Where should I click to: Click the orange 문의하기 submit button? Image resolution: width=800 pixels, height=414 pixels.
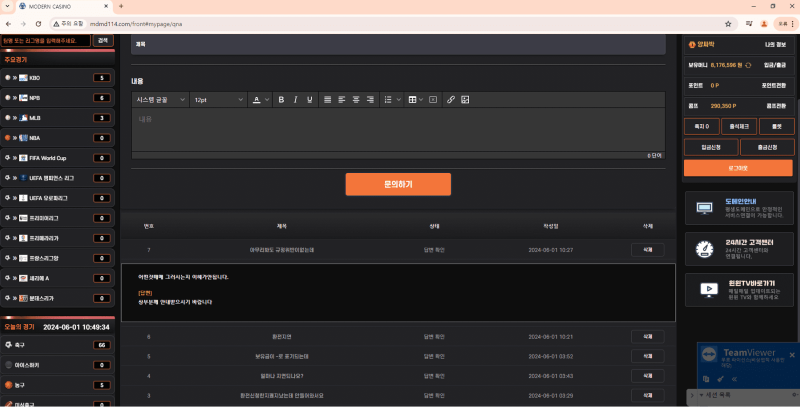tap(398, 184)
